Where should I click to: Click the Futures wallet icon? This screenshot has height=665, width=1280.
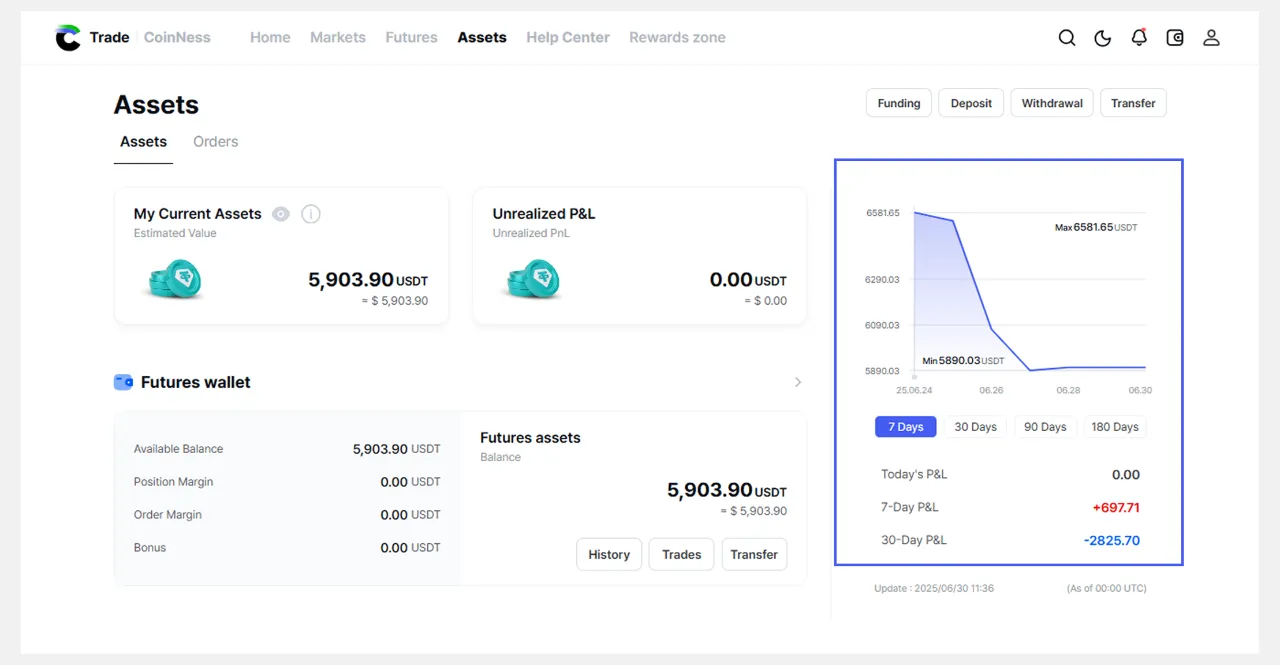pos(124,382)
